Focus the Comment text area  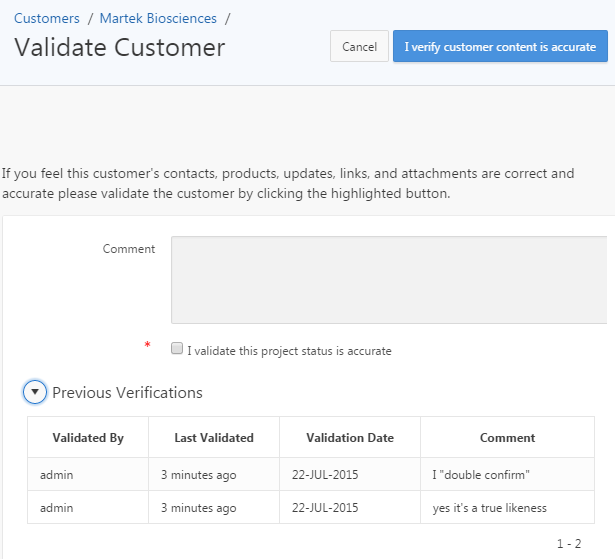click(x=389, y=280)
